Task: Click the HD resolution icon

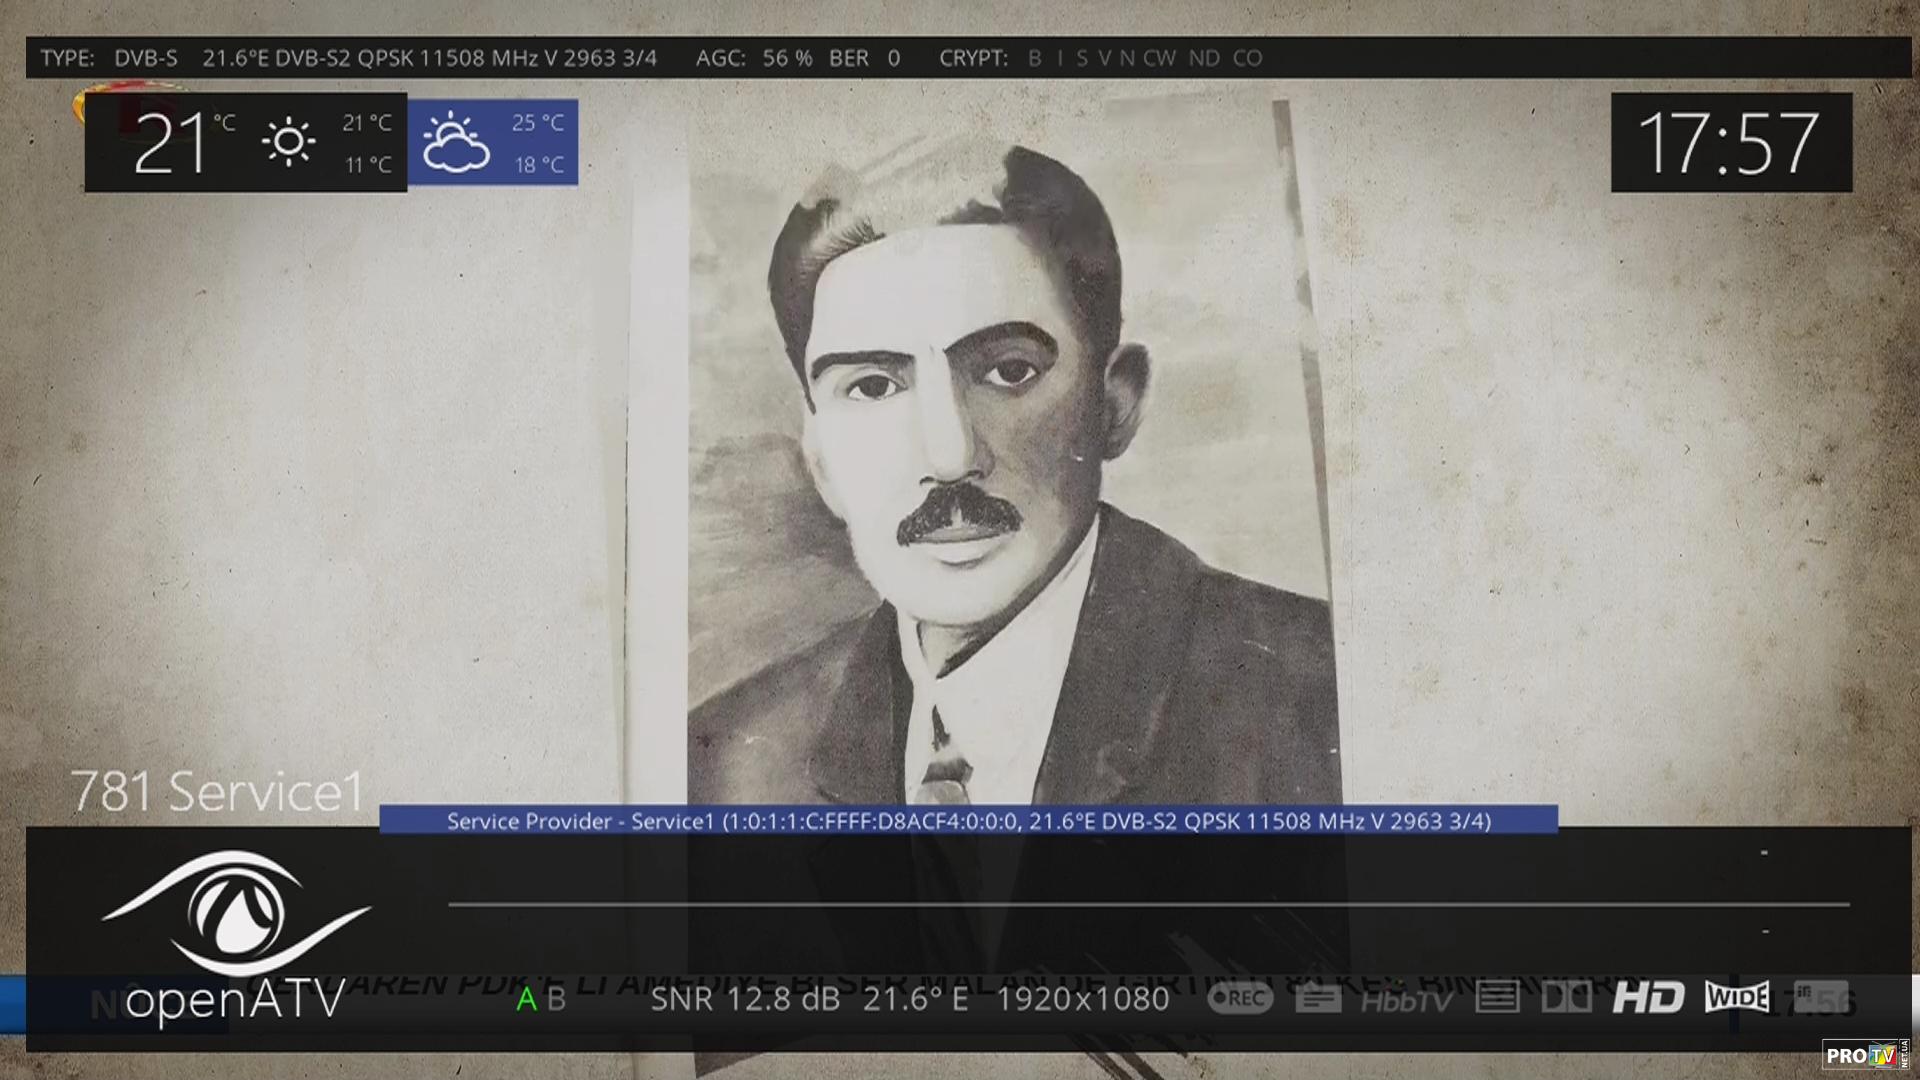Action: (x=1648, y=997)
